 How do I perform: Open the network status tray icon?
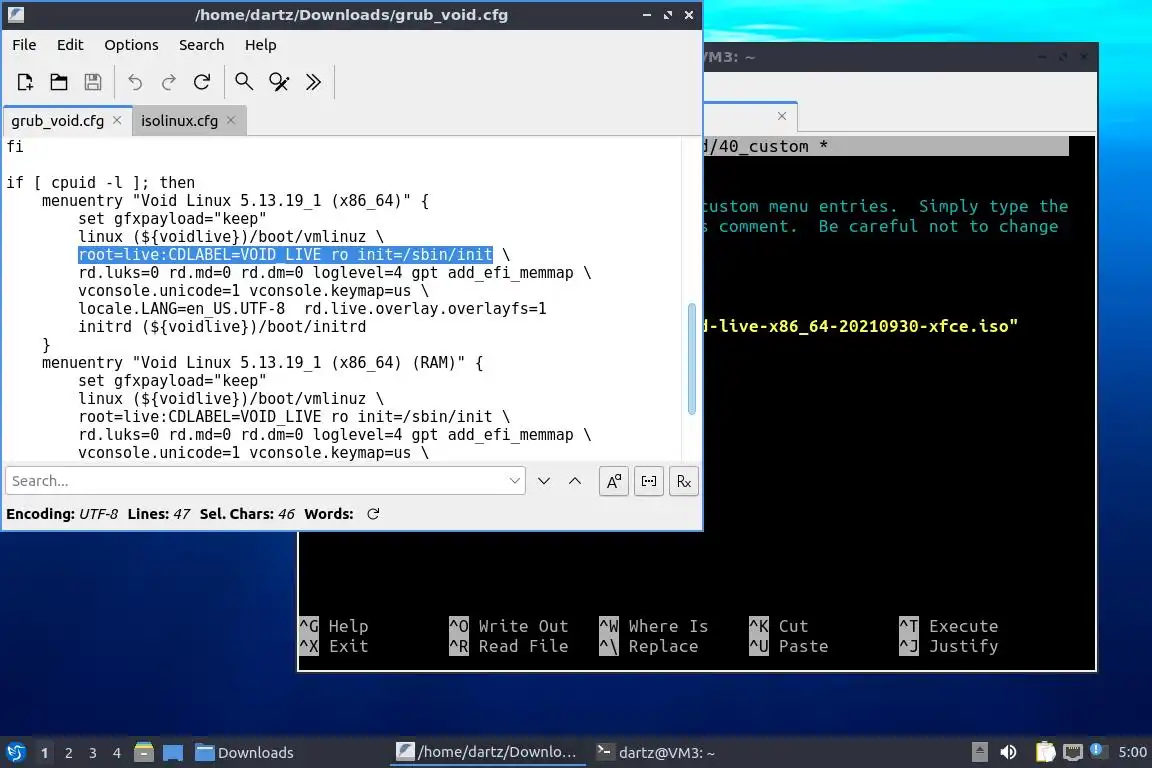[1073, 752]
